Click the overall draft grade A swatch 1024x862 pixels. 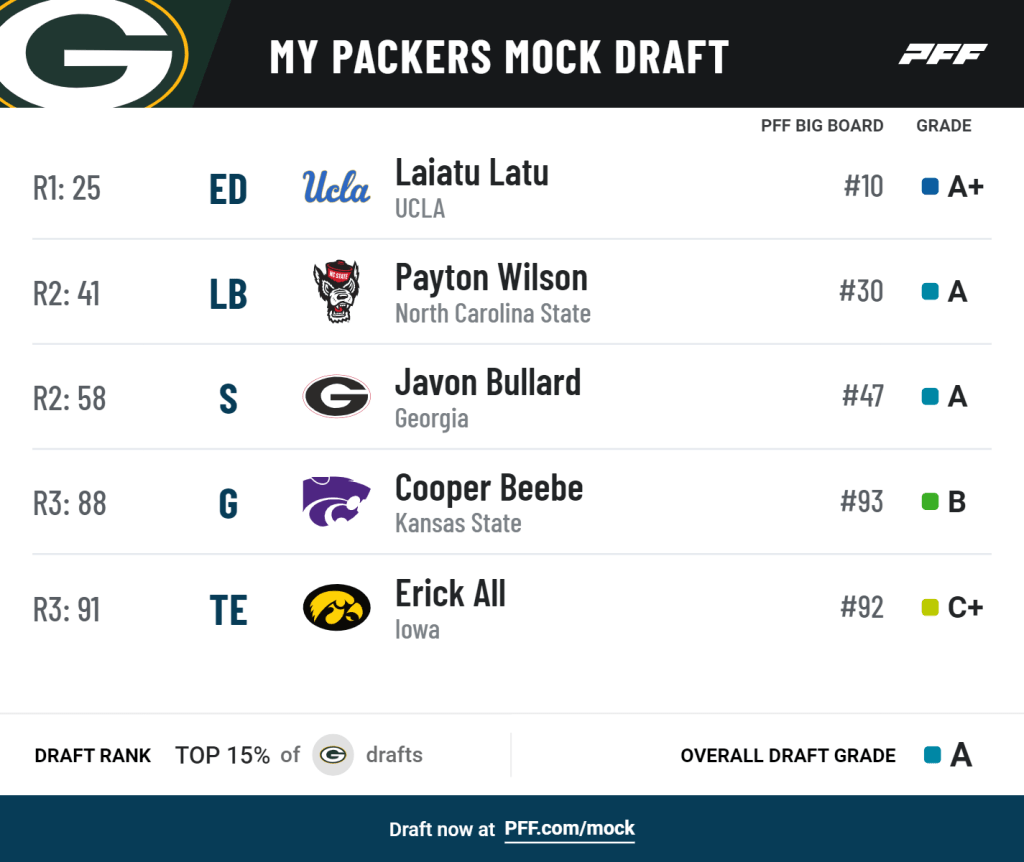click(933, 755)
